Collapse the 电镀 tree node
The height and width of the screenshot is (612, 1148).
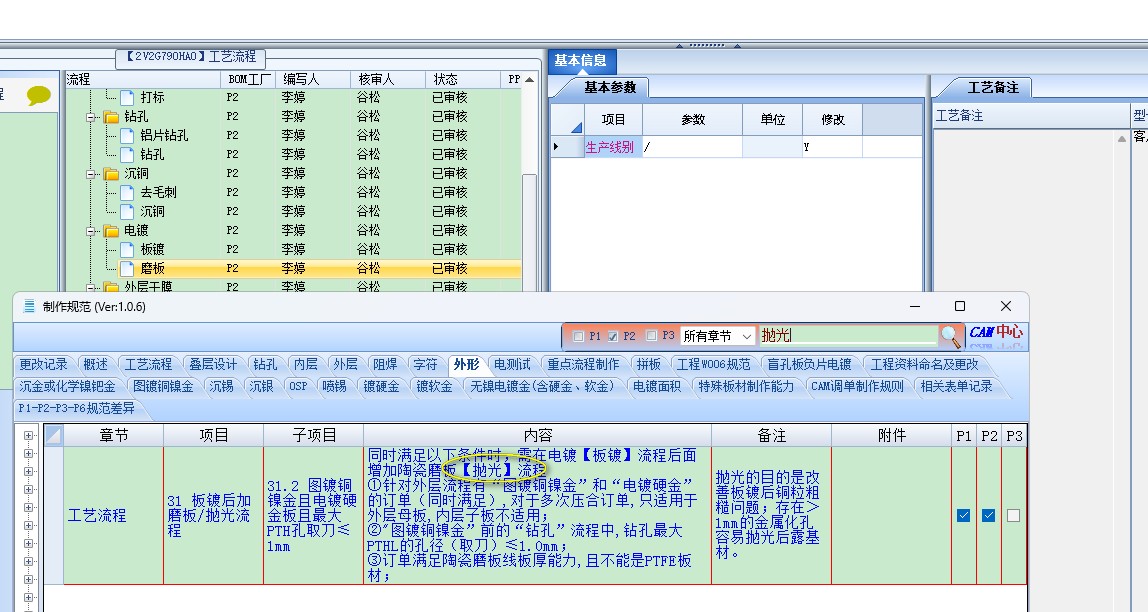[x=92, y=231]
